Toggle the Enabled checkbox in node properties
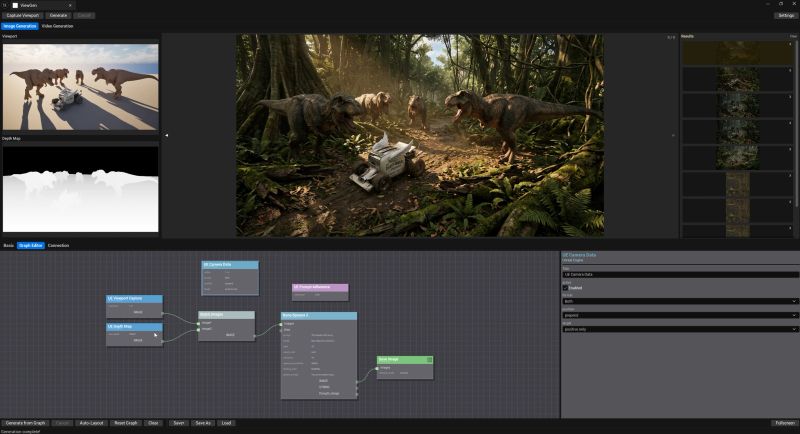The image size is (800, 434). 565,288
